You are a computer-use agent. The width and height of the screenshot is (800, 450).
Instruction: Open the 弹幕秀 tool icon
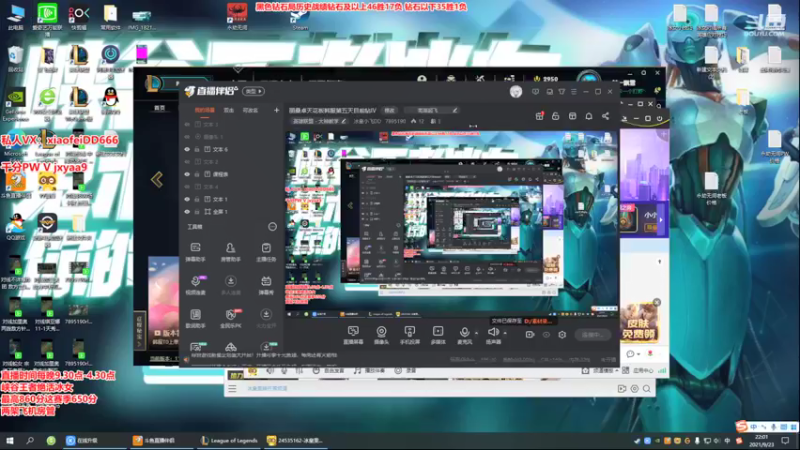click(x=266, y=285)
